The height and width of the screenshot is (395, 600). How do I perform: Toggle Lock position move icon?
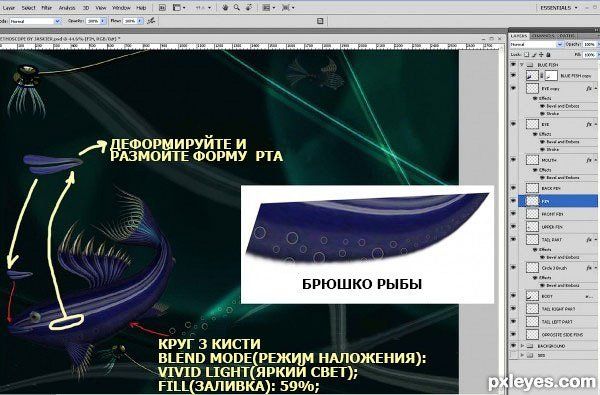coord(541,55)
